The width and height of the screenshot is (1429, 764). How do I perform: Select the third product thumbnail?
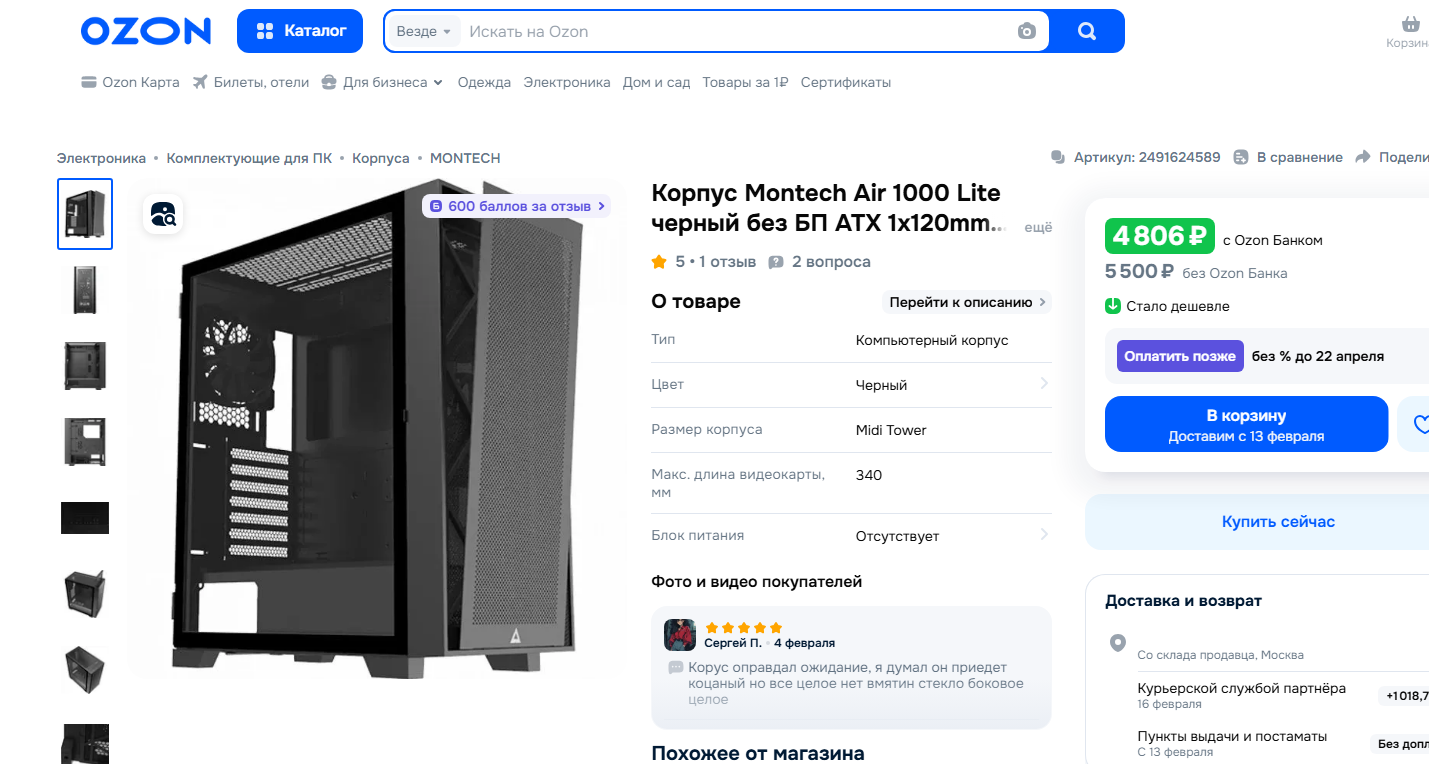point(85,366)
